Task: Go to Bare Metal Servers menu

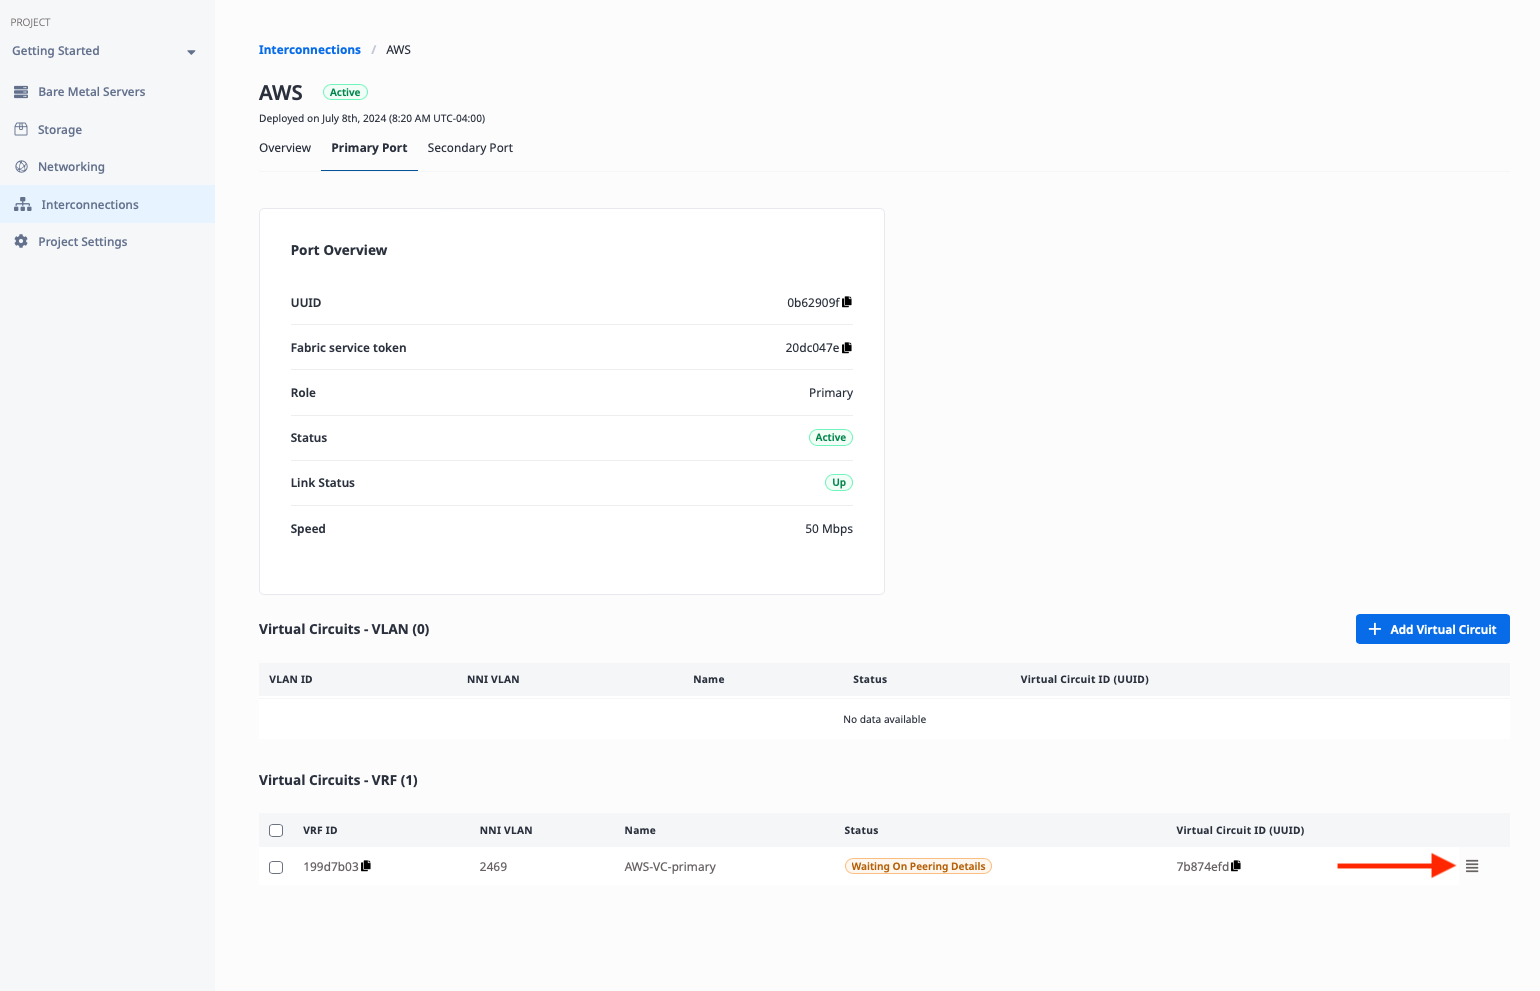Action: click(92, 92)
